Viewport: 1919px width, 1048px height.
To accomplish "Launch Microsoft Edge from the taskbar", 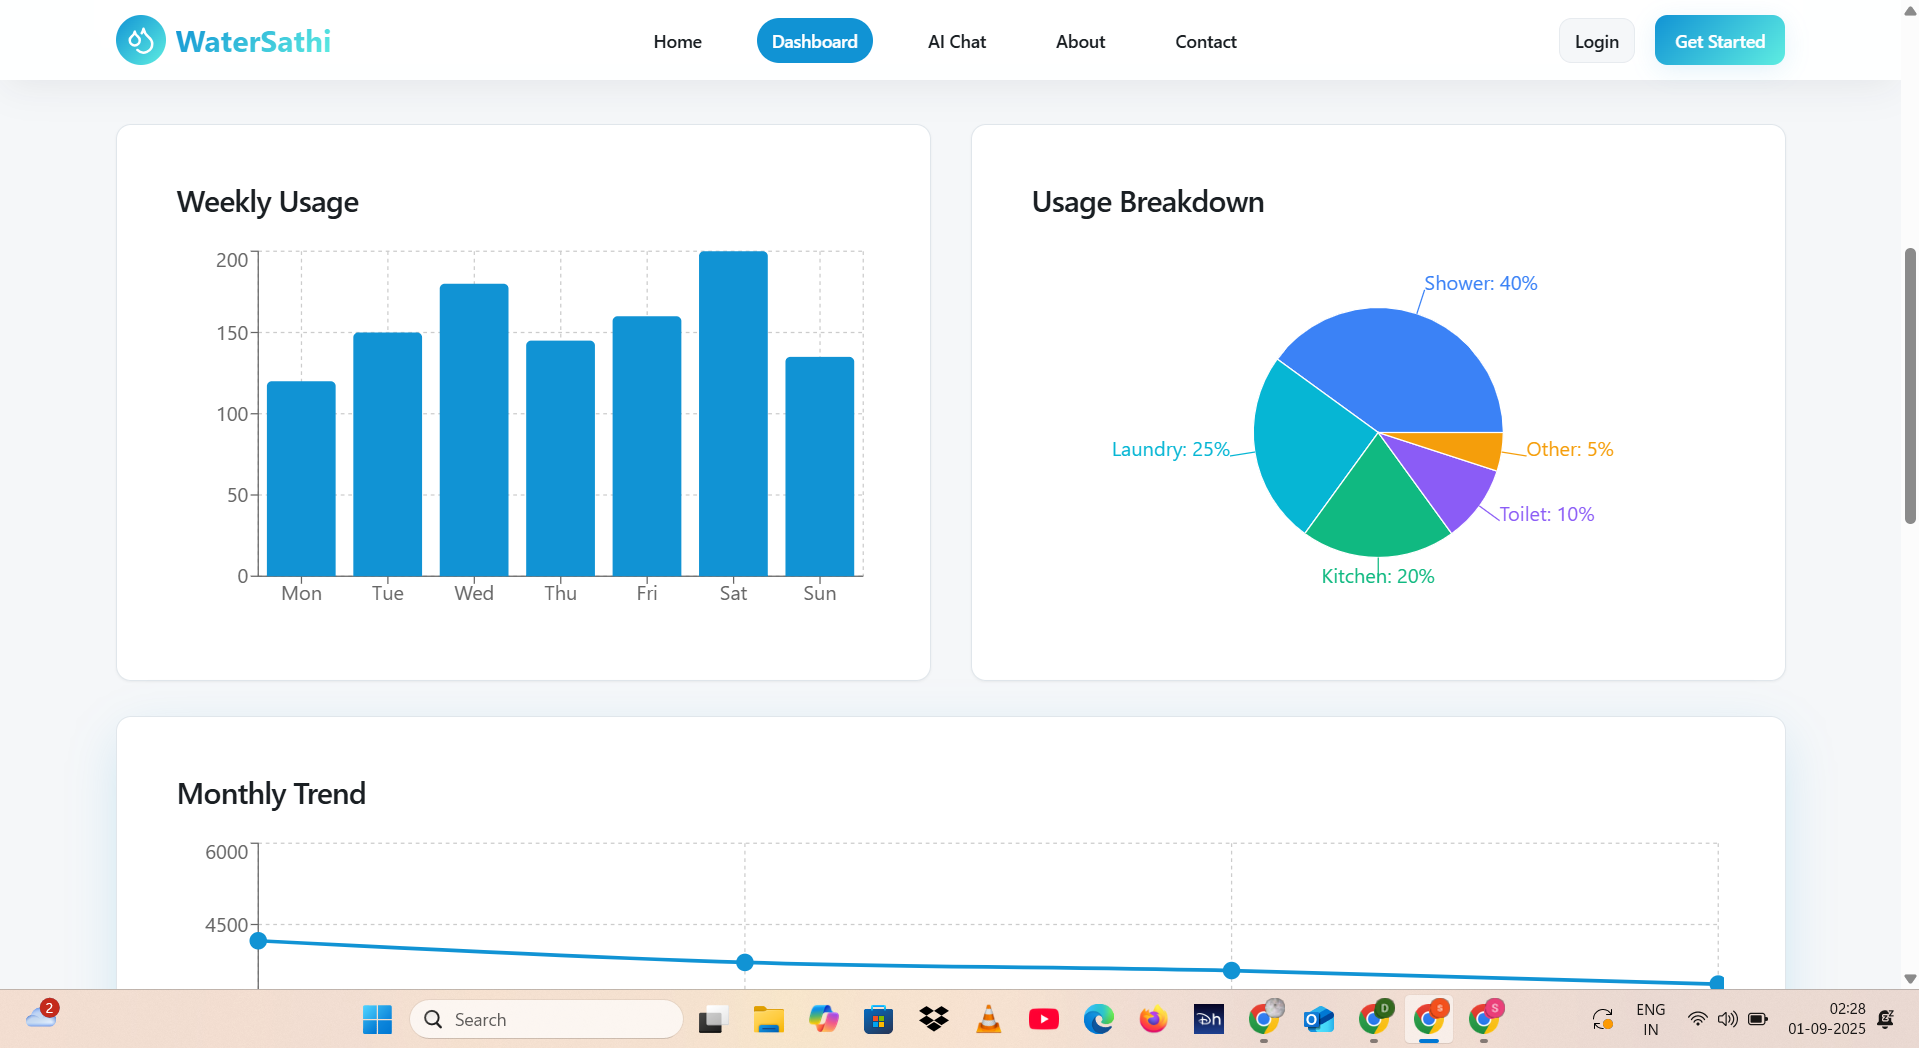I will click(x=1098, y=1019).
